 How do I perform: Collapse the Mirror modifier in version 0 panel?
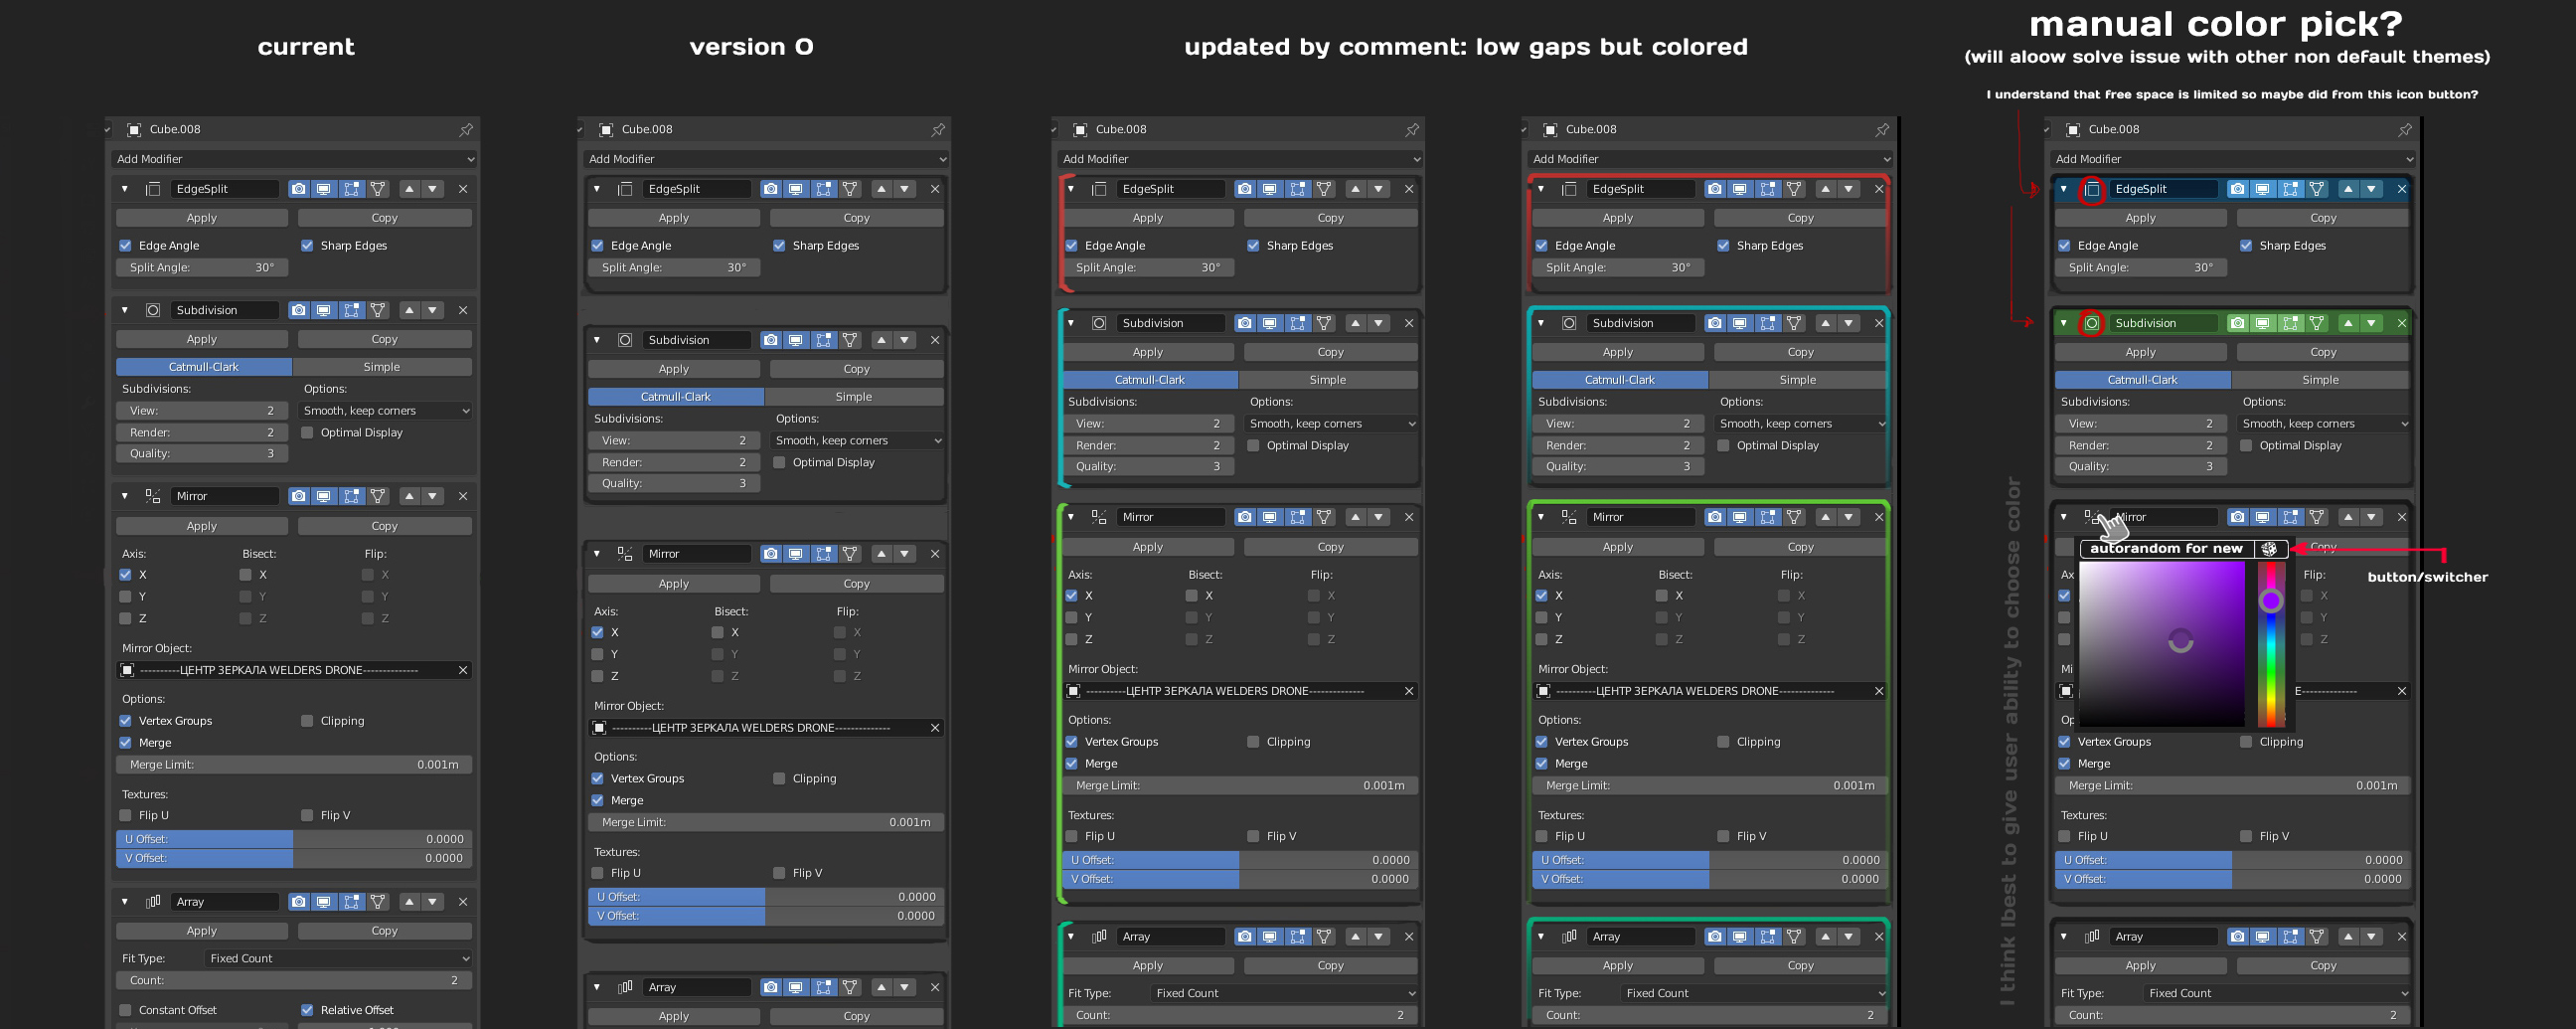[x=597, y=554]
